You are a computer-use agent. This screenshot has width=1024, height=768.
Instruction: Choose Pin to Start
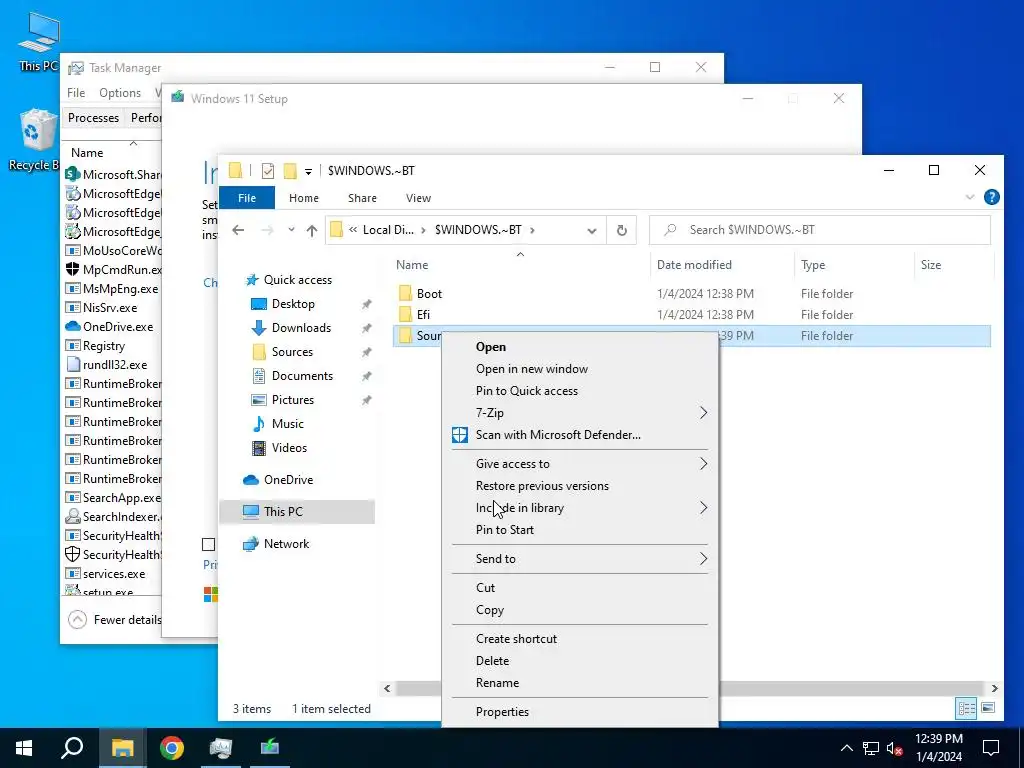point(504,530)
